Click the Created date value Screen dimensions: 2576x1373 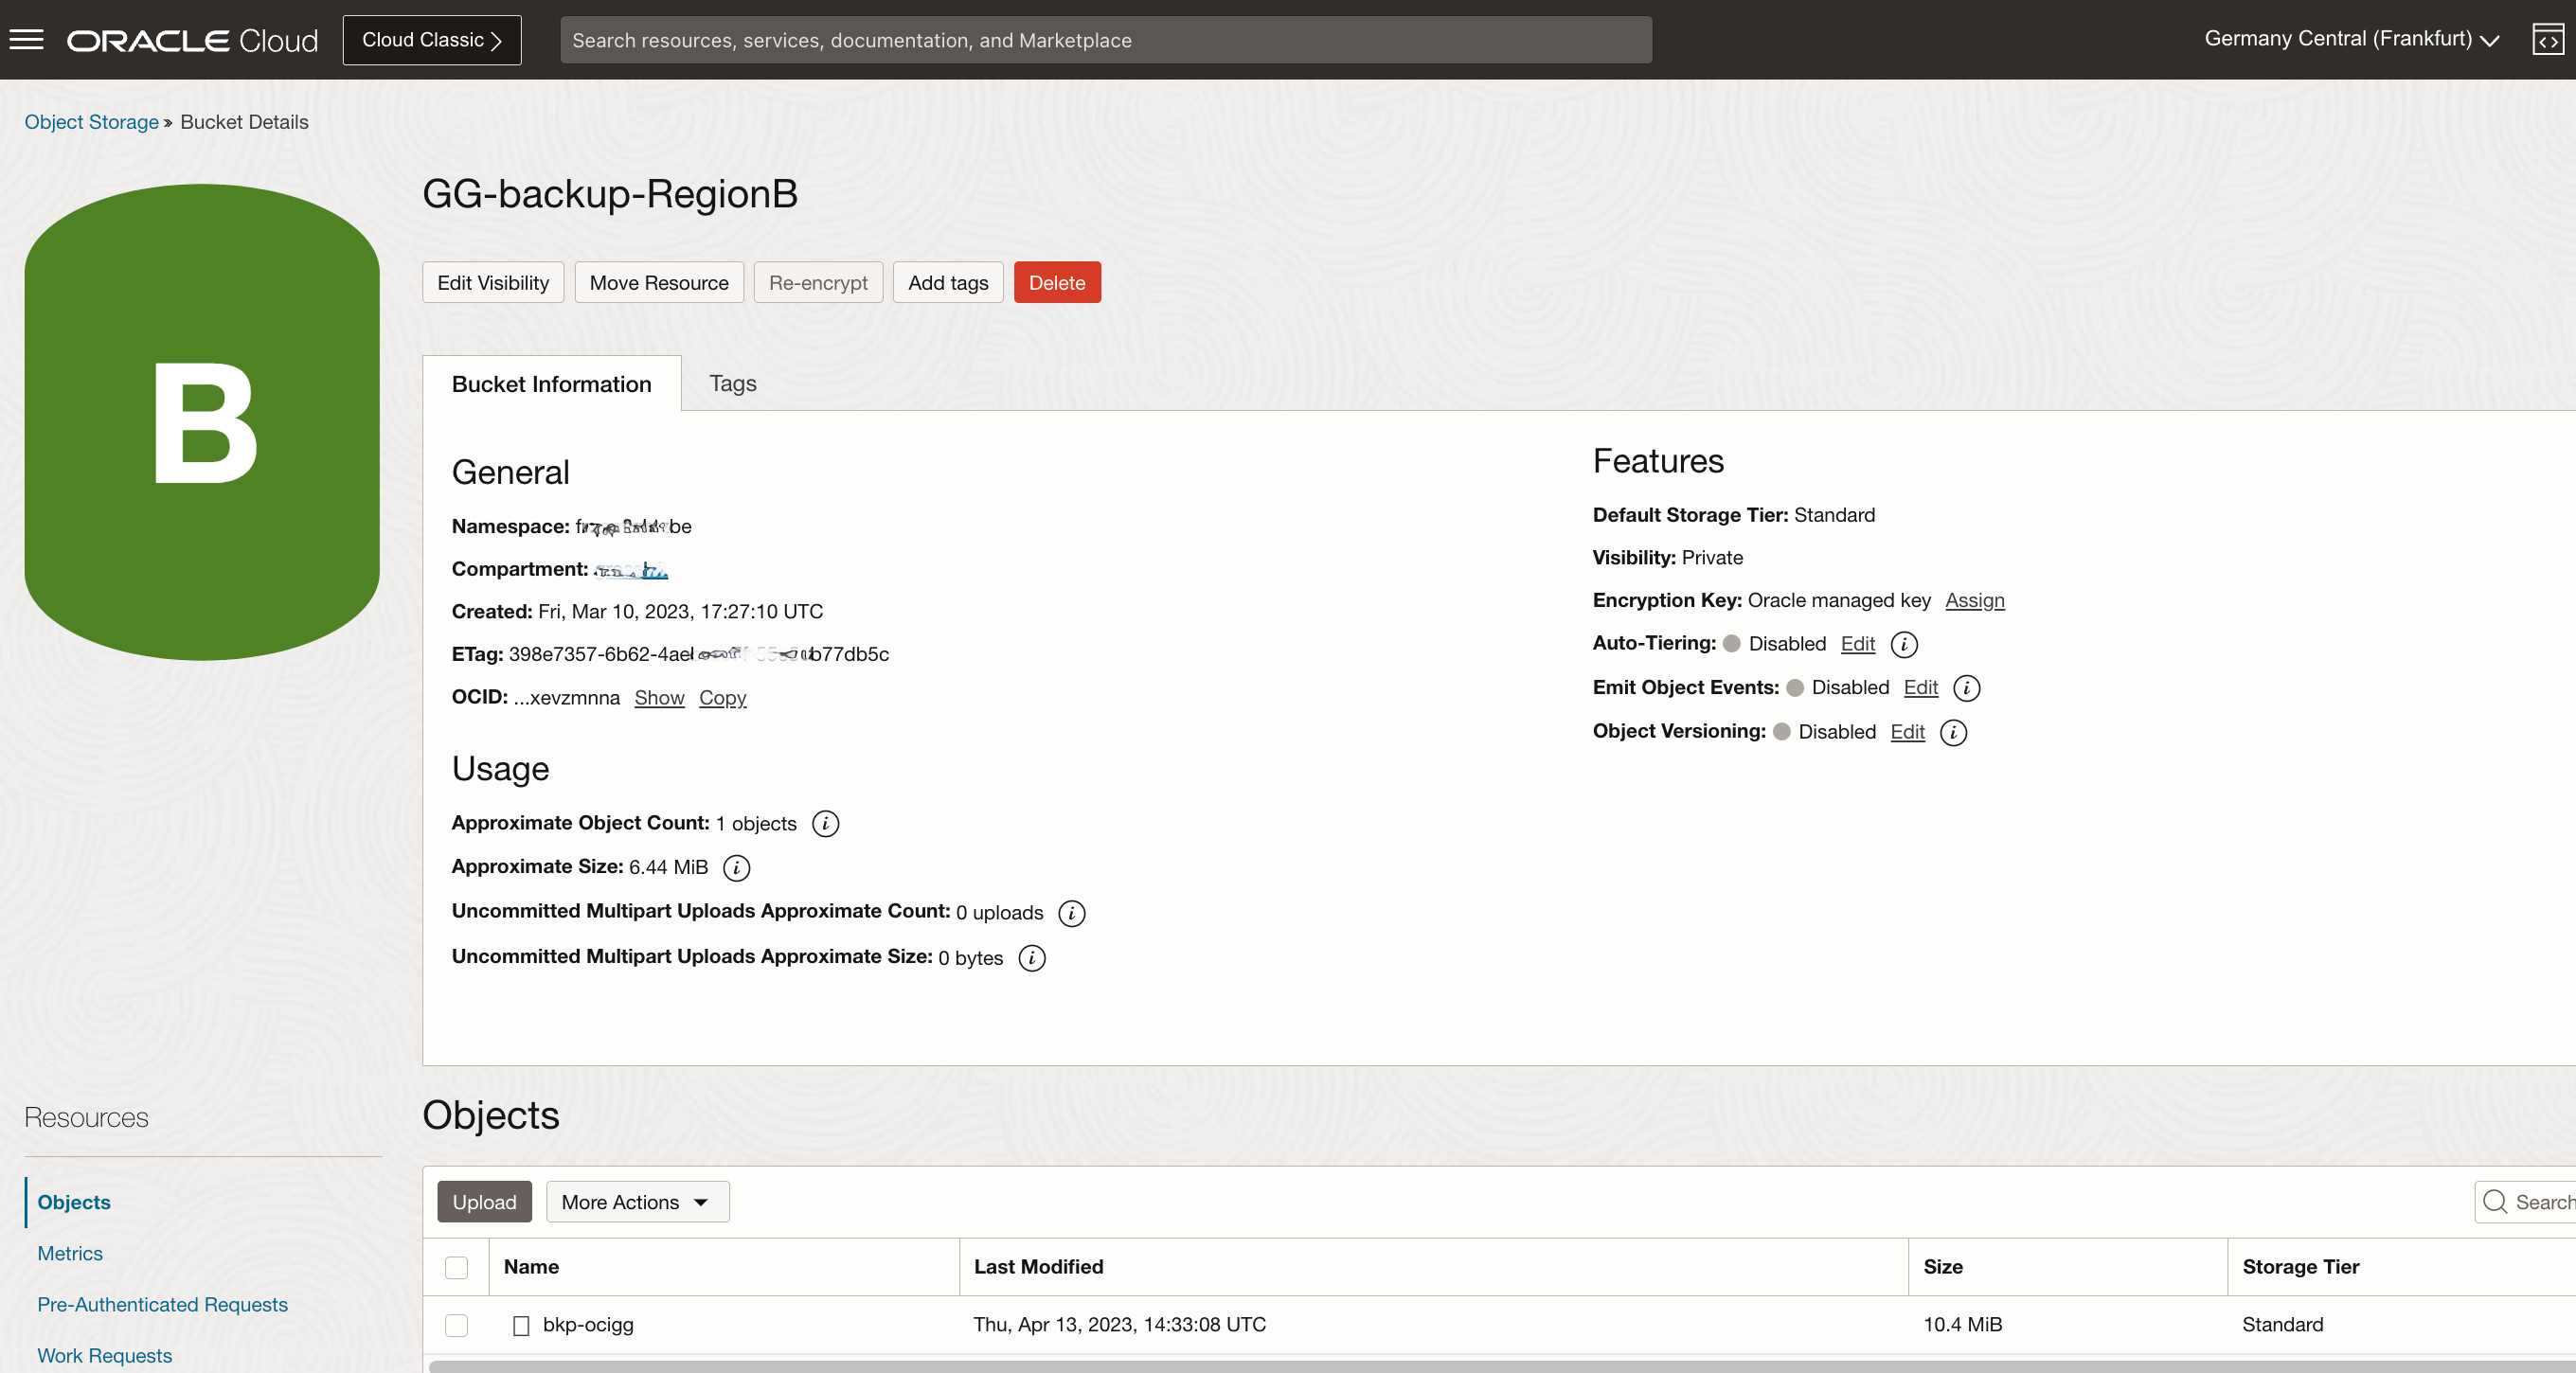pos(680,611)
